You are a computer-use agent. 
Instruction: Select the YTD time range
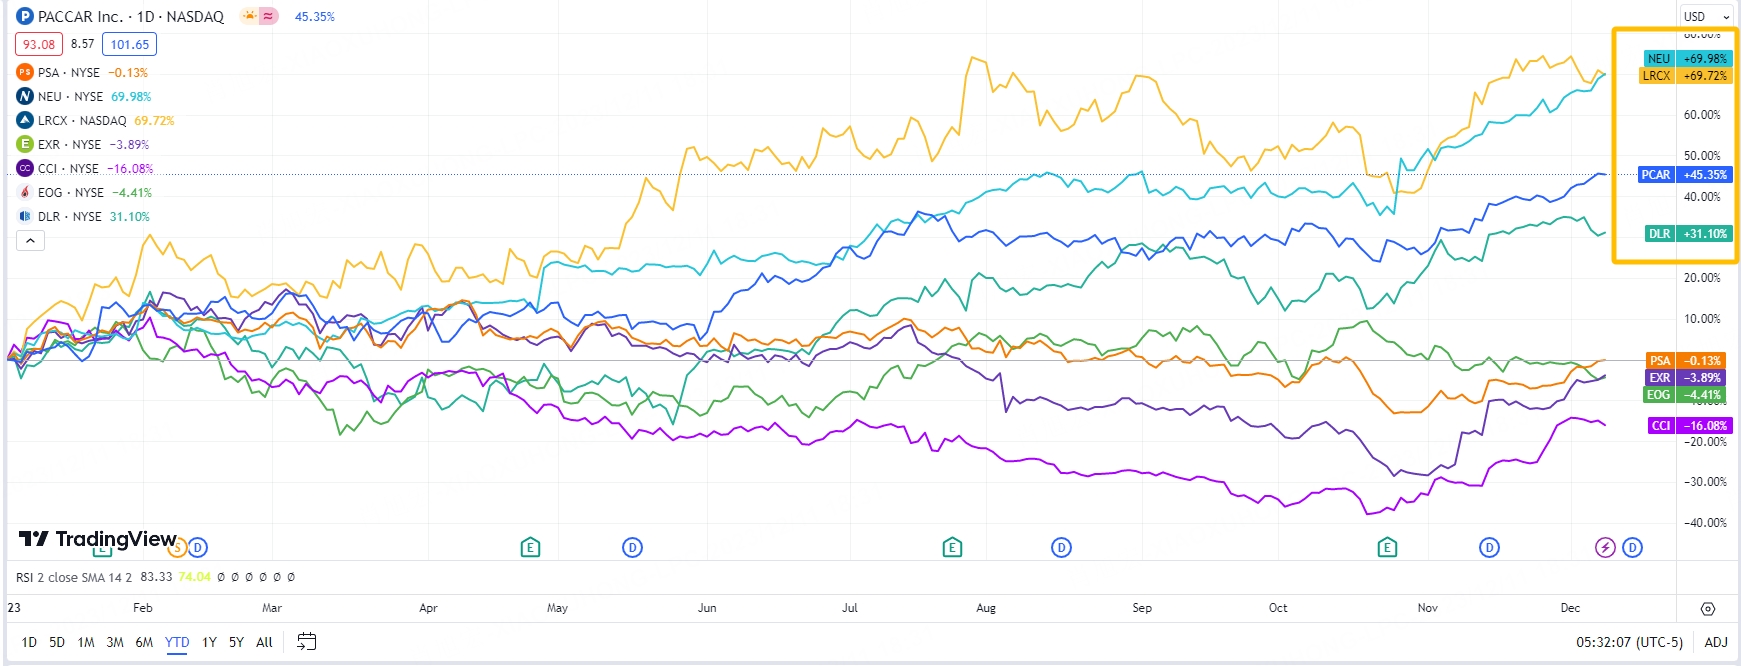point(177,642)
